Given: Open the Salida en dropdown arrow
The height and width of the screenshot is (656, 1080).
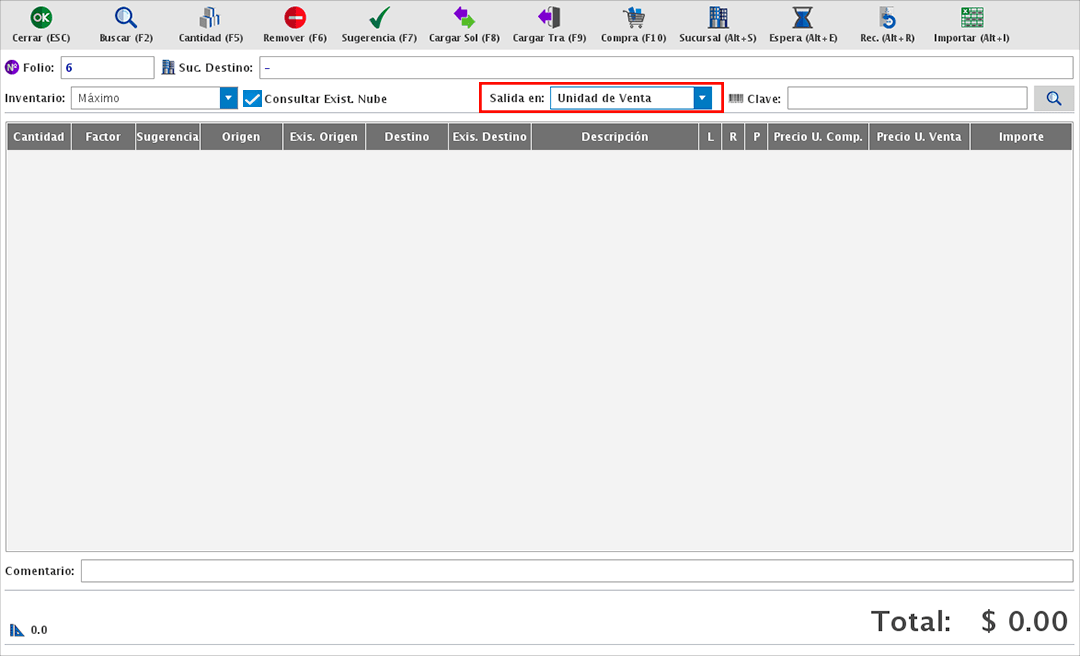Looking at the screenshot, I should coord(703,98).
